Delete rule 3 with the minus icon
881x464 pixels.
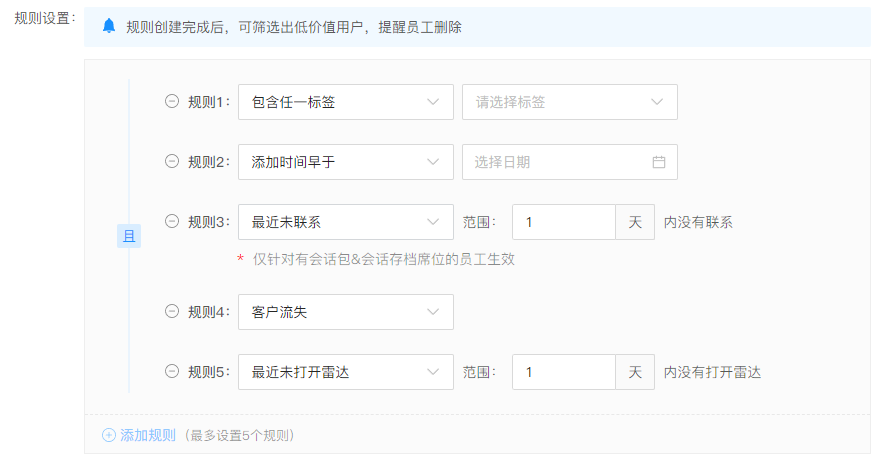[x=172, y=222]
